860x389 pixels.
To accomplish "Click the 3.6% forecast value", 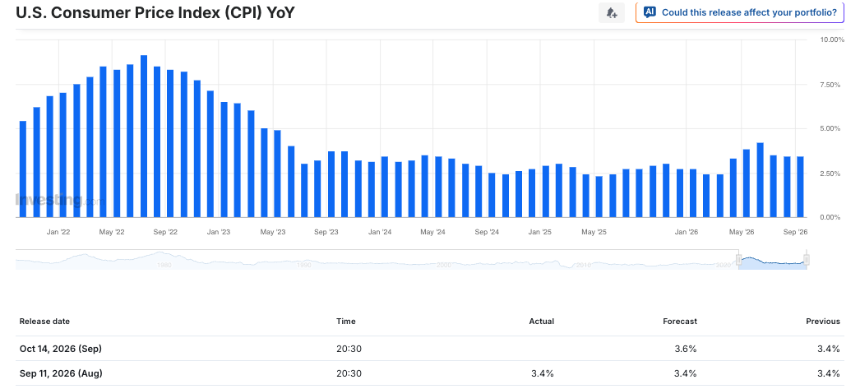I will [x=686, y=348].
